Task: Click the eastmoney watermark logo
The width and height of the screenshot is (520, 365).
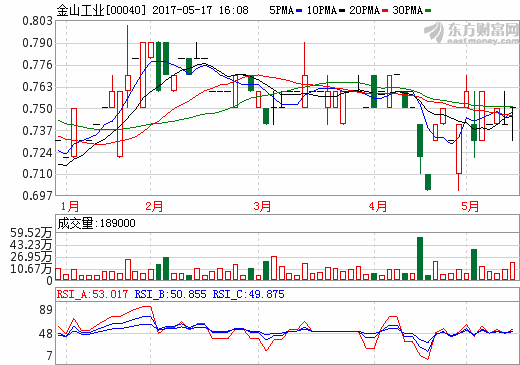Action: [x=472, y=32]
